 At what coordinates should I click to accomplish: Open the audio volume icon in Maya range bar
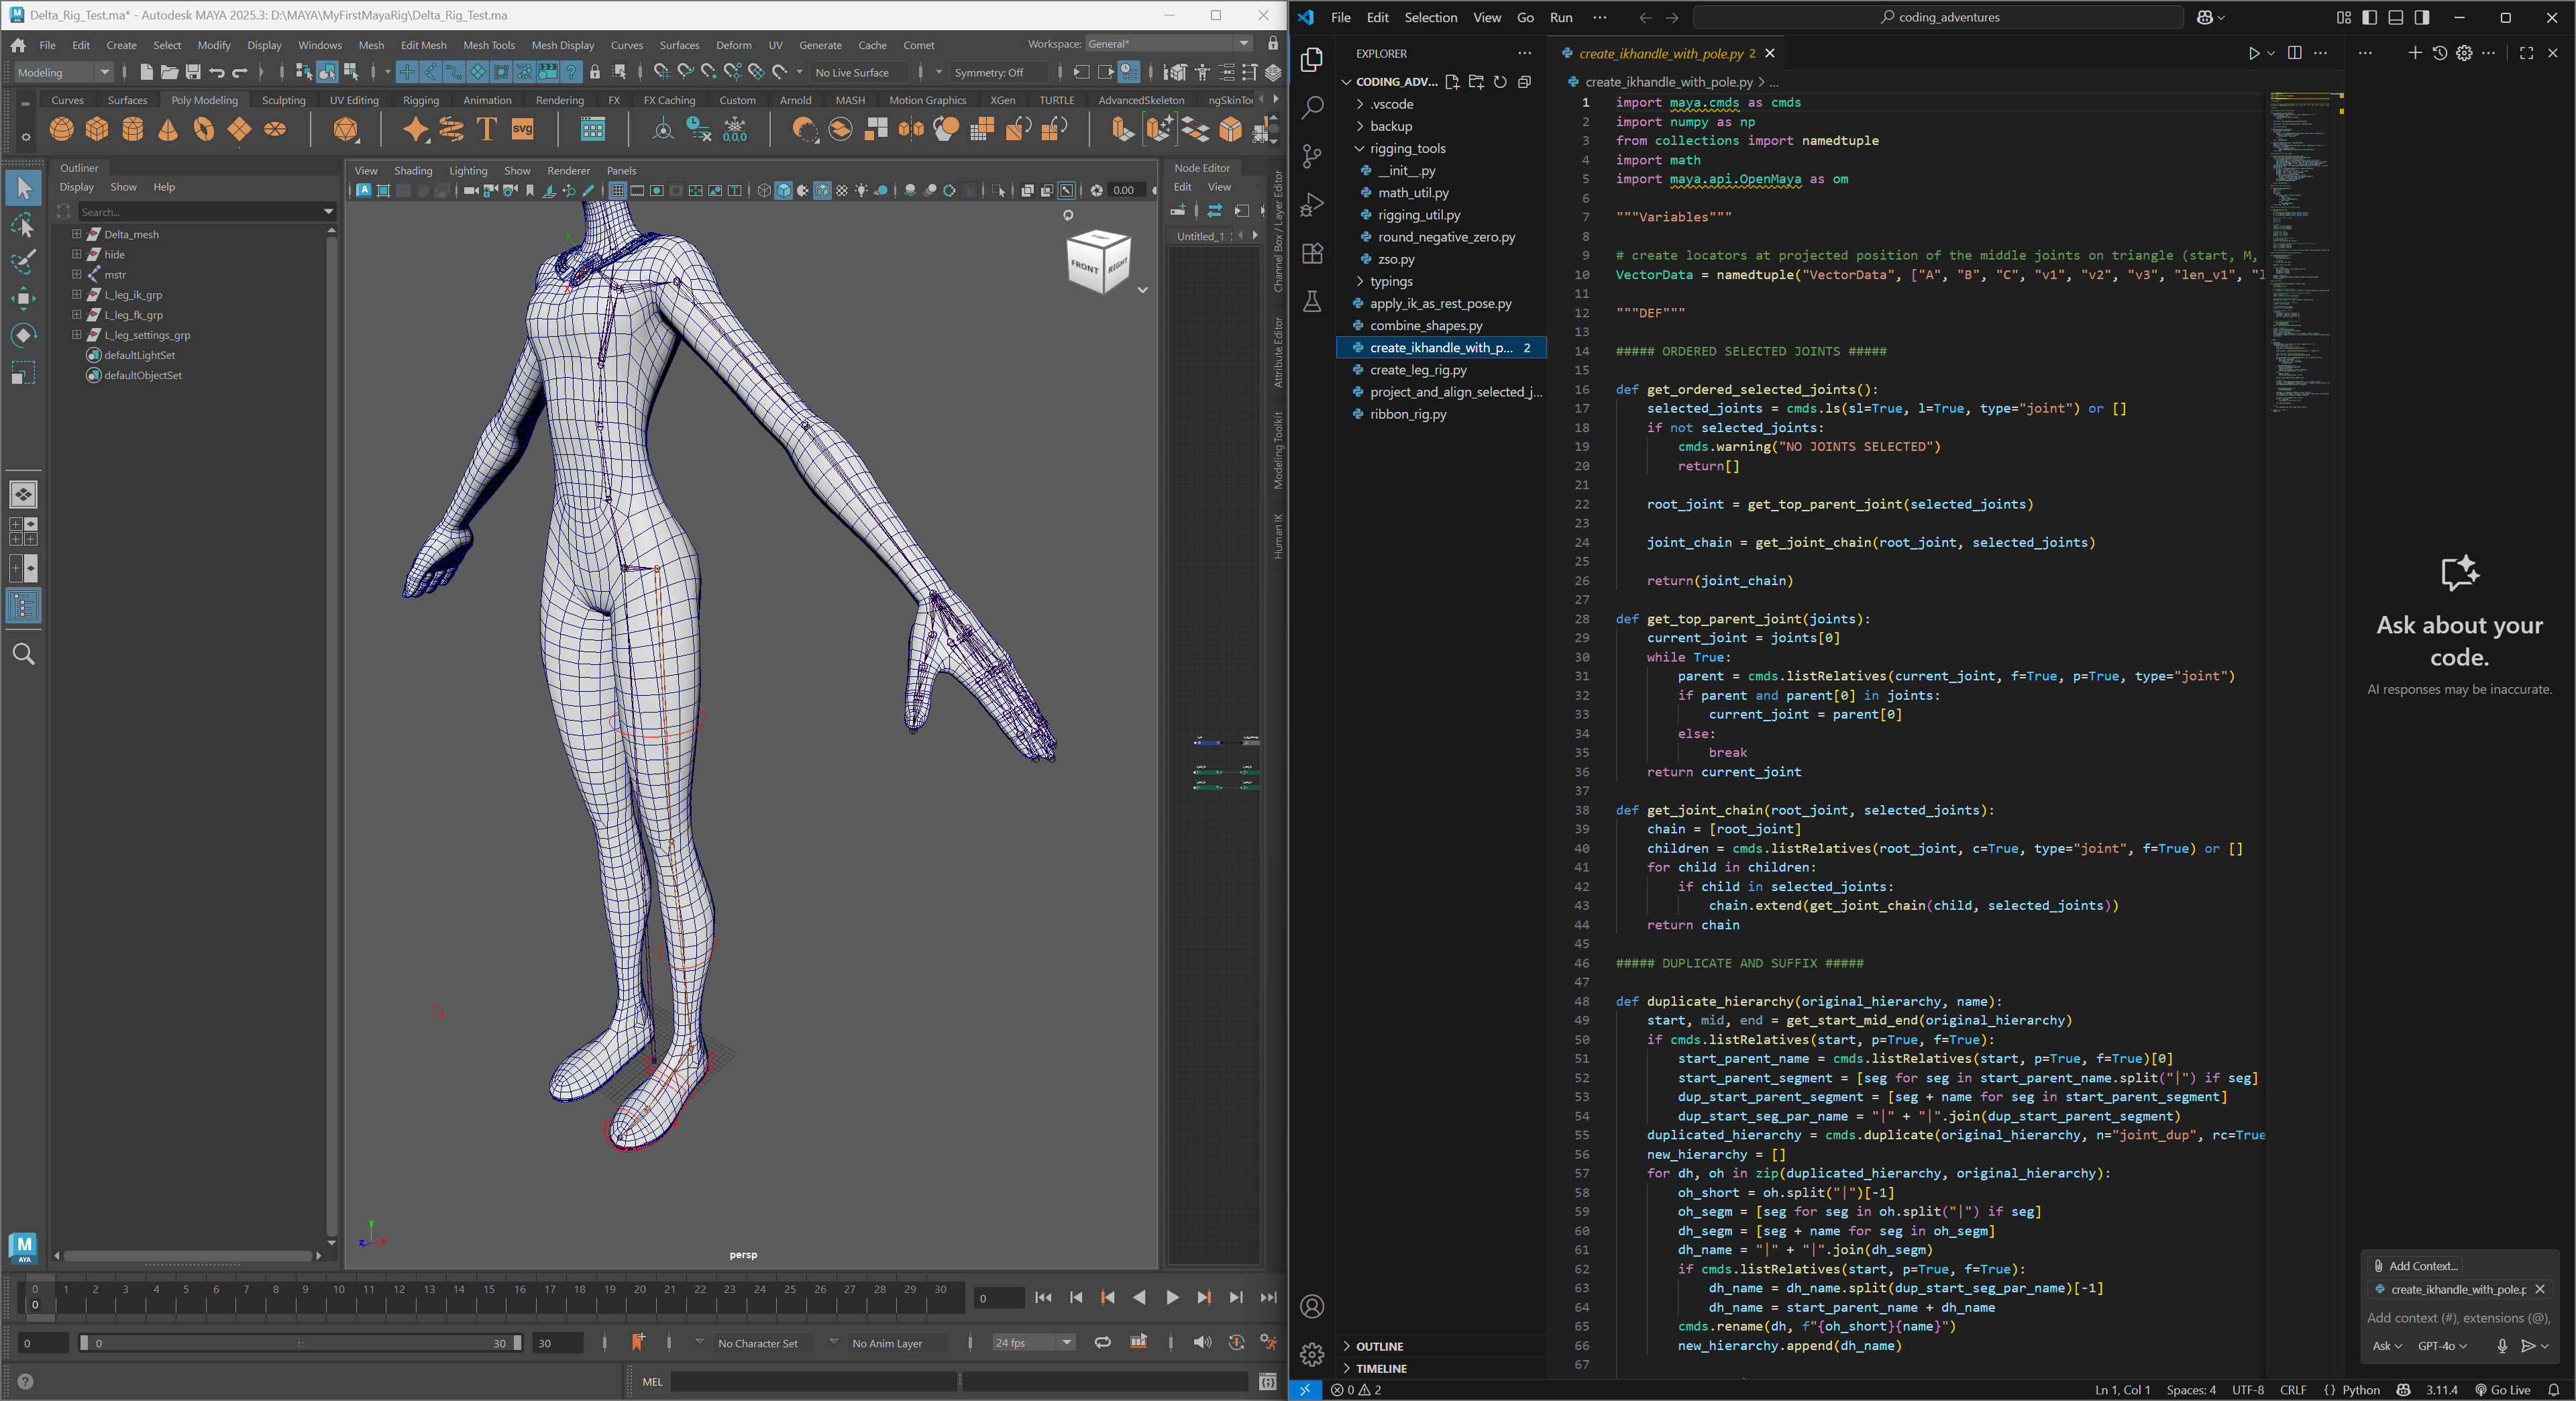[x=1202, y=1343]
